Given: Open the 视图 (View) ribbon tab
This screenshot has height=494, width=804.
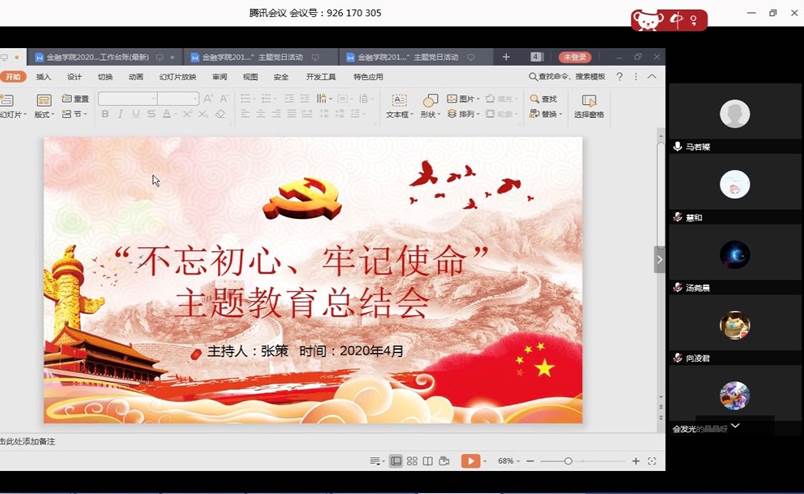Looking at the screenshot, I should pyautogui.click(x=250, y=76).
